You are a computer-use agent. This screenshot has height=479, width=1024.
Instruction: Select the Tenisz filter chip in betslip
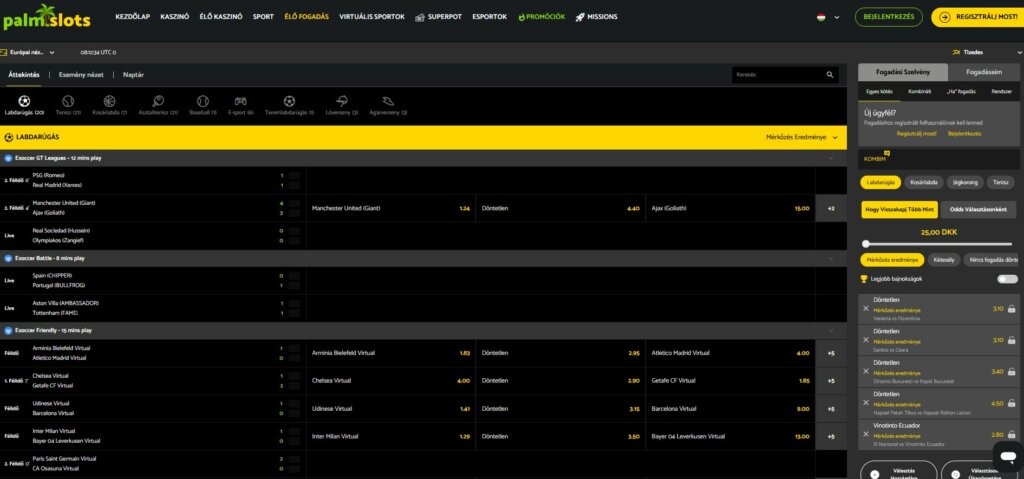(x=1000, y=183)
